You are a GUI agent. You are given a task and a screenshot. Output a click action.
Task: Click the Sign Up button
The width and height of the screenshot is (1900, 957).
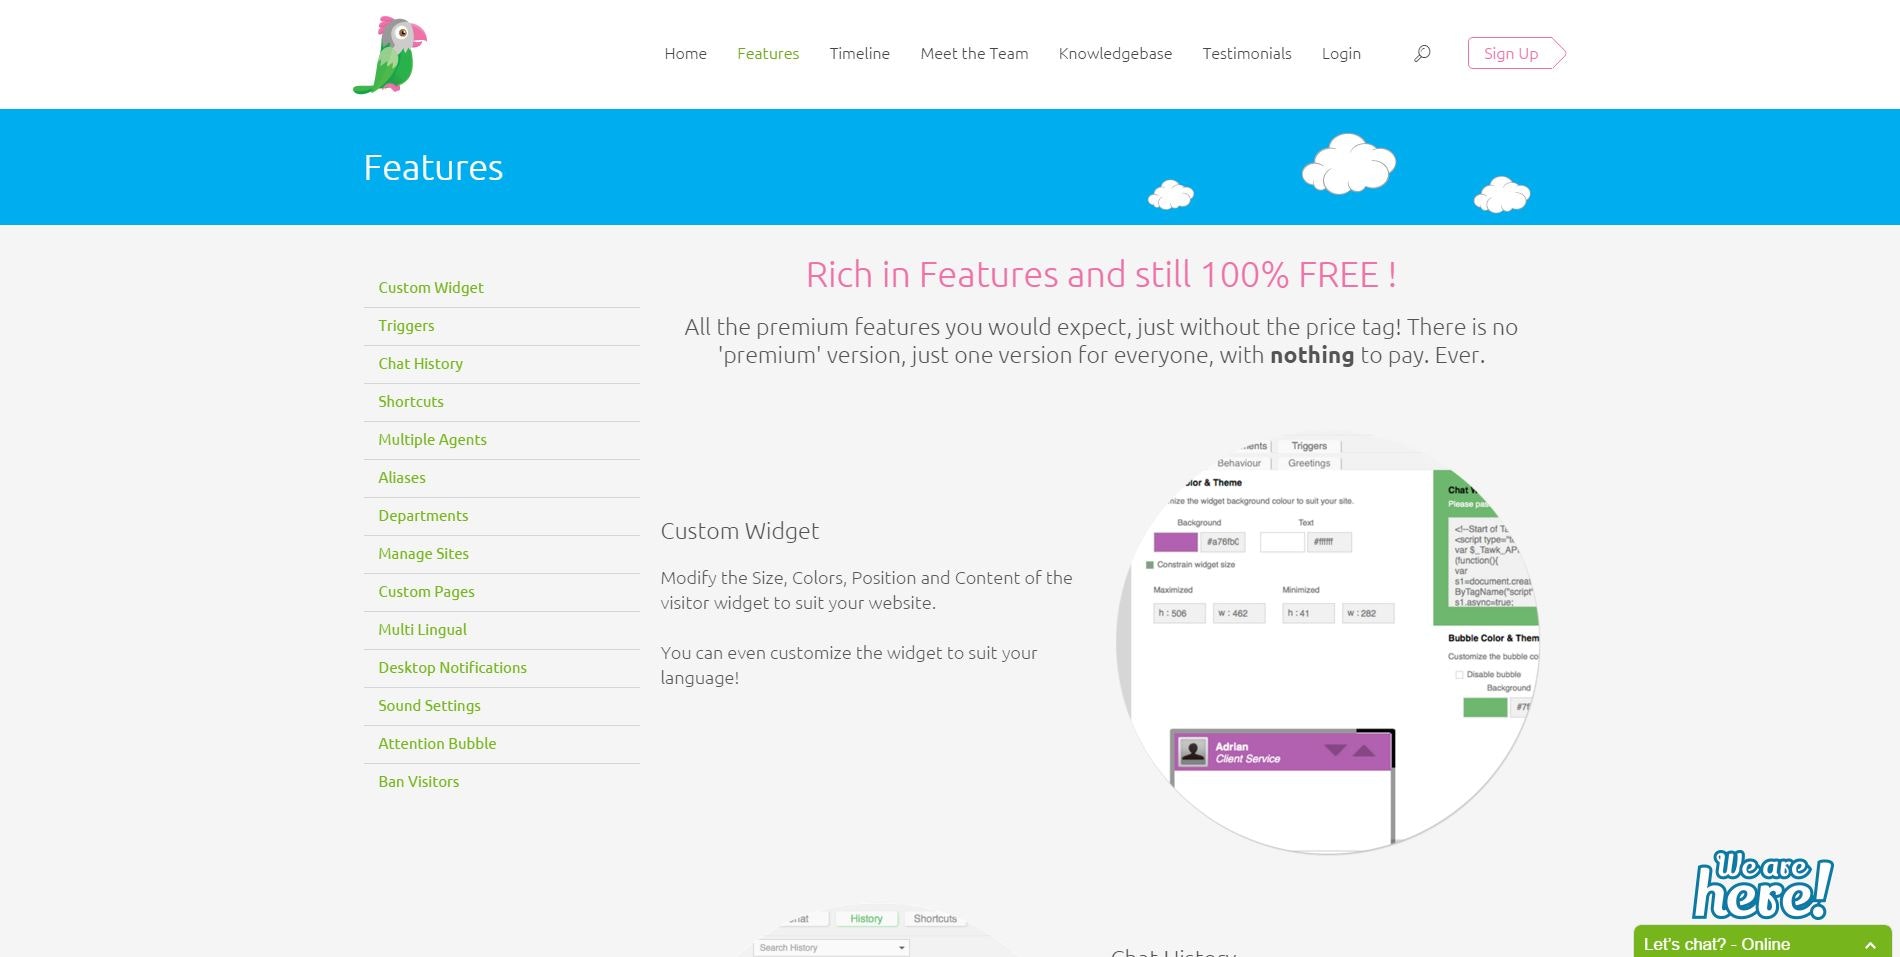tap(1516, 53)
